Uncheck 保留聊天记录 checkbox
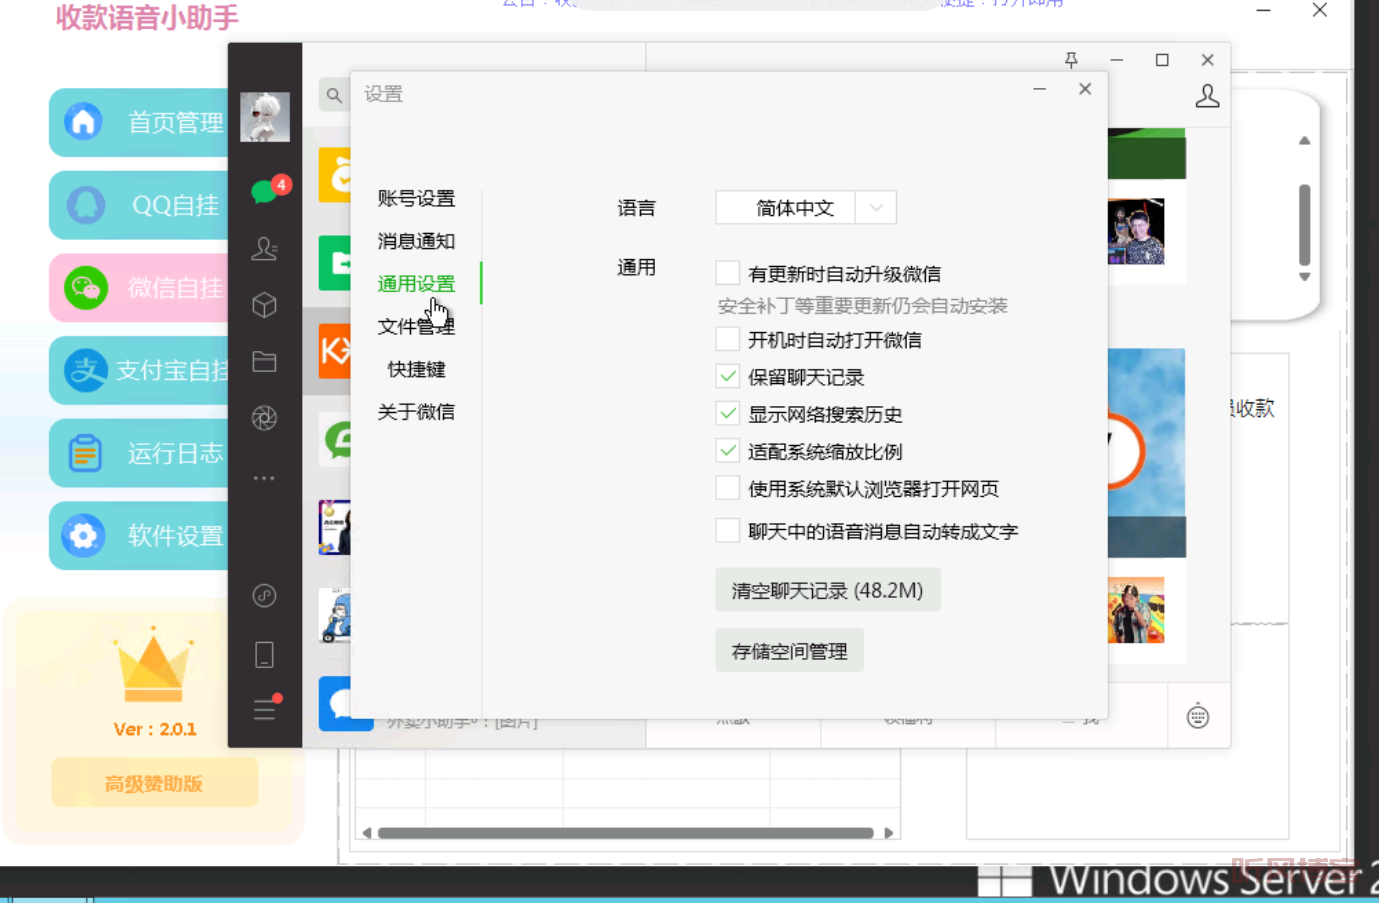Screen dimensions: 1379x903 tap(728, 376)
